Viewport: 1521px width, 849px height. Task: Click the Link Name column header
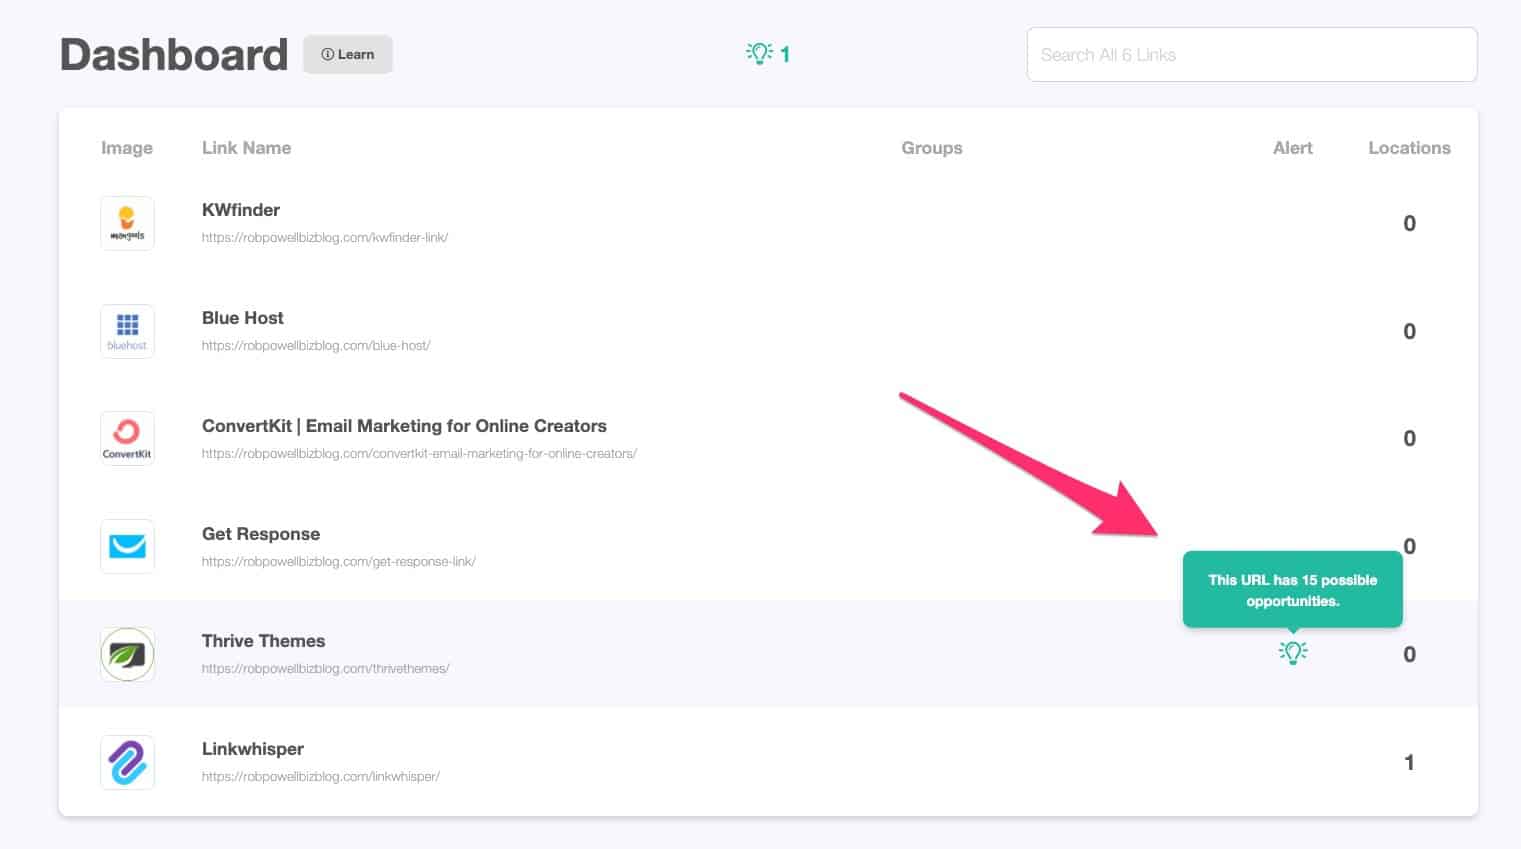(x=246, y=147)
